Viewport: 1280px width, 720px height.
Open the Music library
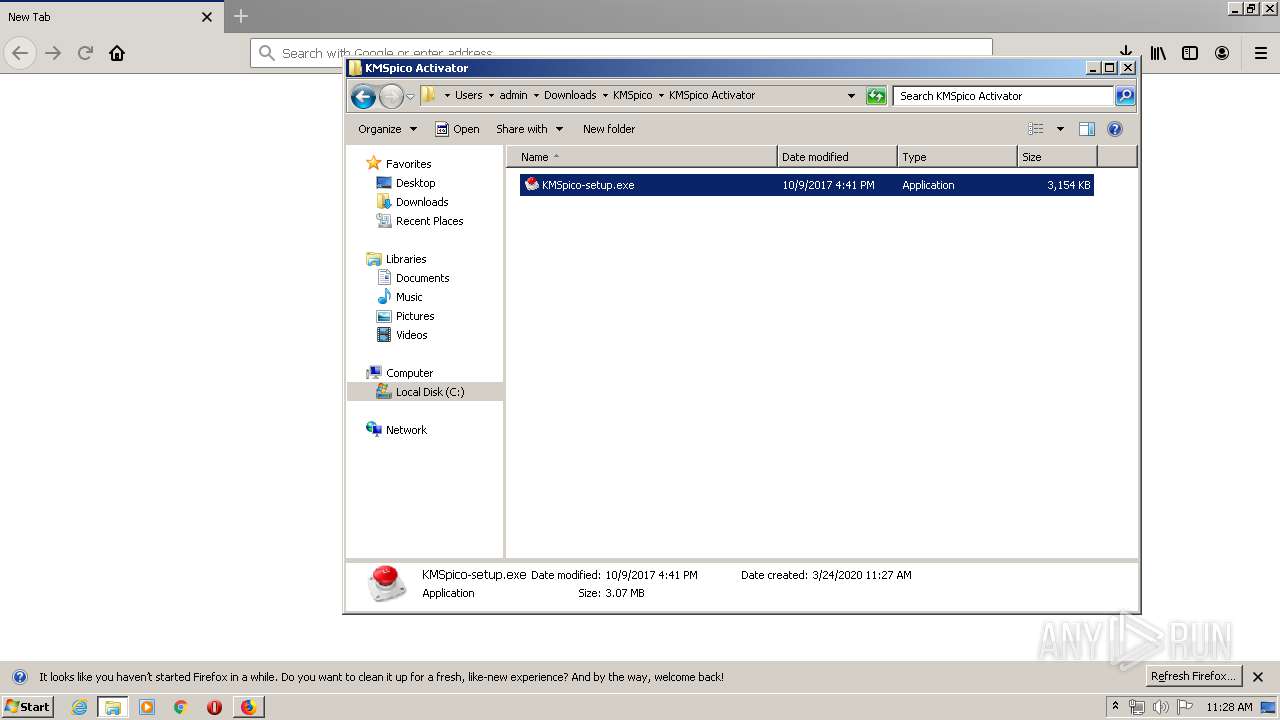pyautogui.click(x=400, y=297)
